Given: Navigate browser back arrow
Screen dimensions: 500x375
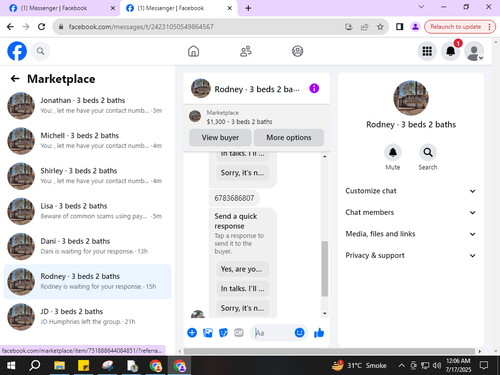Looking at the screenshot, I should click(x=10, y=27).
